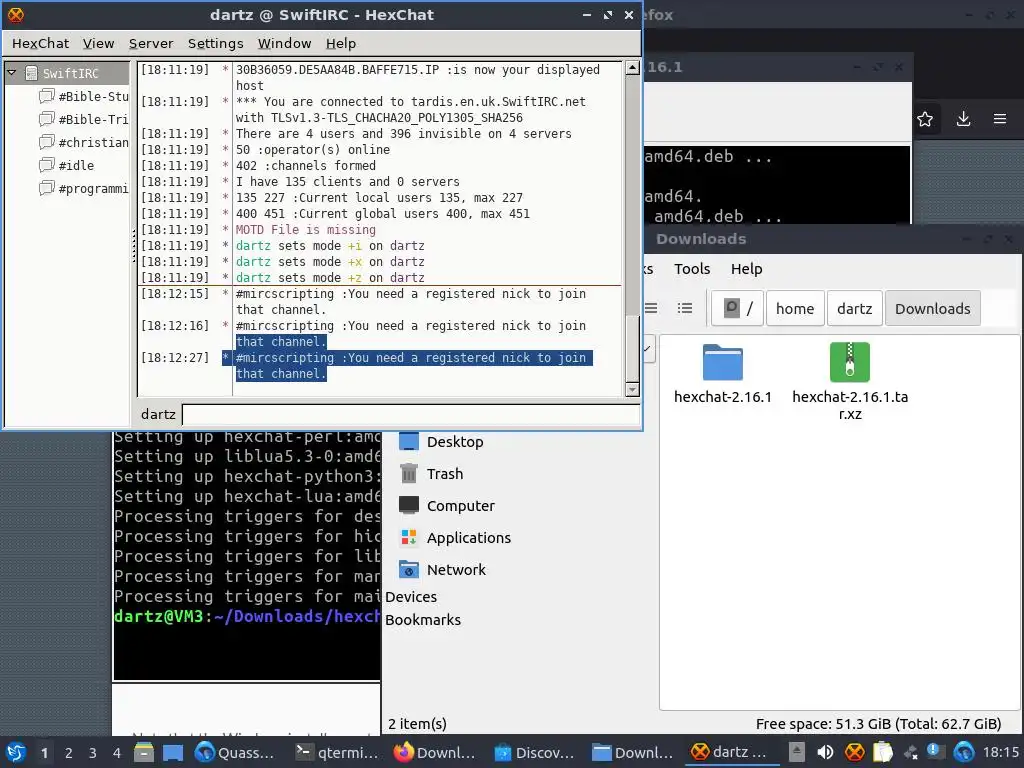Screen dimensions: 1024x768
Task: Switch to the #idle channel
Action: point(76,166)
